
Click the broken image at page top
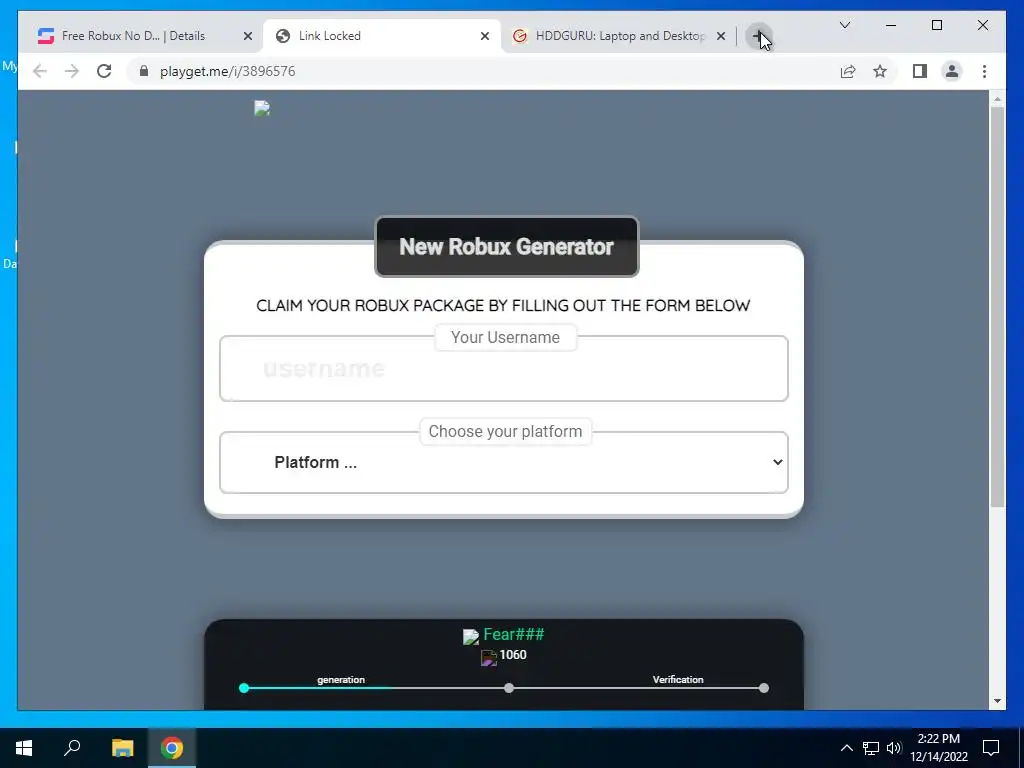click(x=262, y=108)
